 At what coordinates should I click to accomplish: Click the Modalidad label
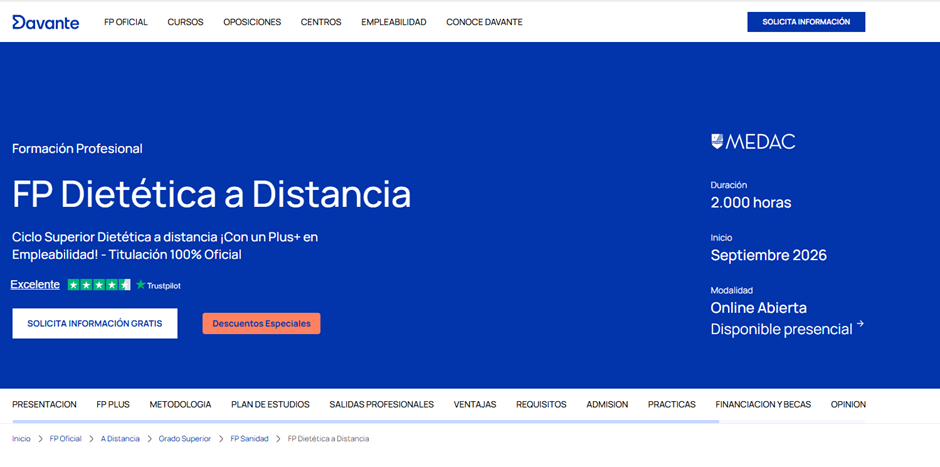[x=731, y=290]
